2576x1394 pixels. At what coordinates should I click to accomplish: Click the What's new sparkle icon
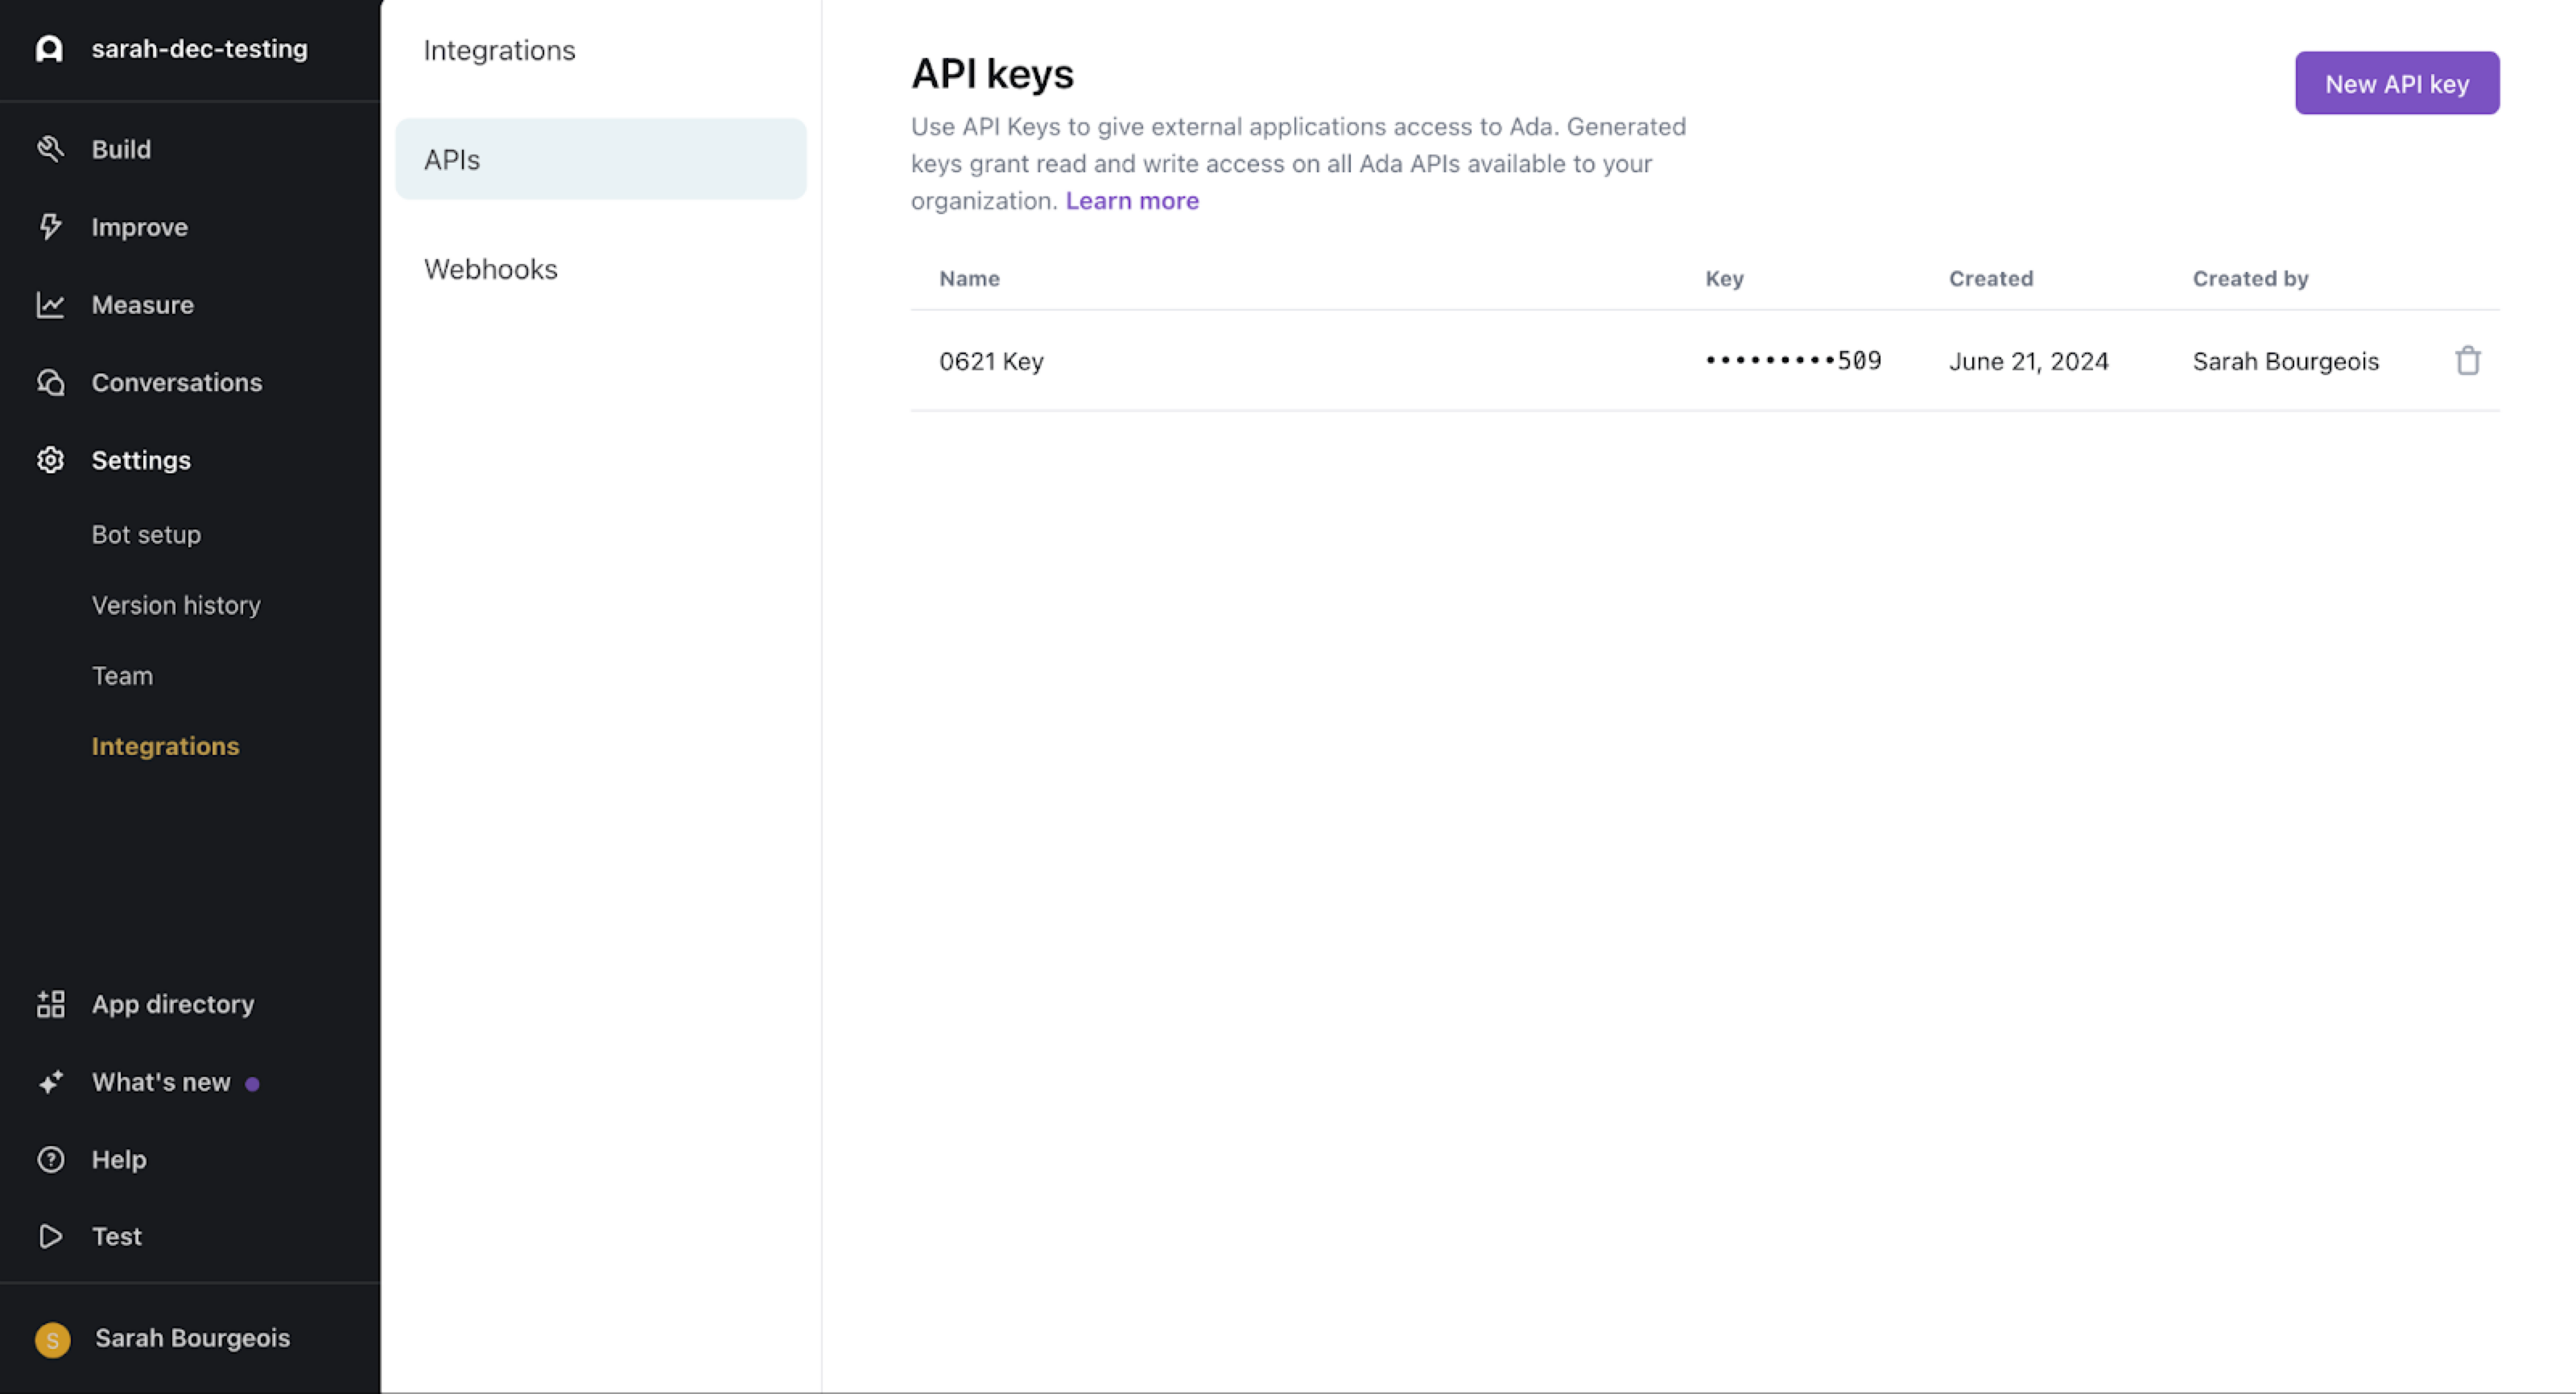point(51,1081)
